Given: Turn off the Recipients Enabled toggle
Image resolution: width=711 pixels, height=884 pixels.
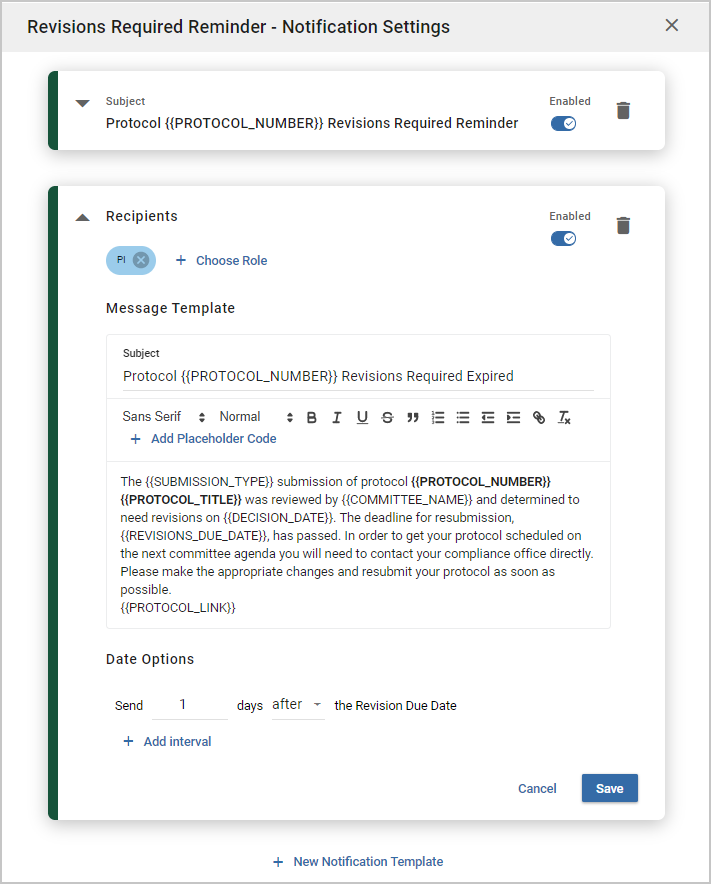Looking at the screenshot, I should 563,238.
